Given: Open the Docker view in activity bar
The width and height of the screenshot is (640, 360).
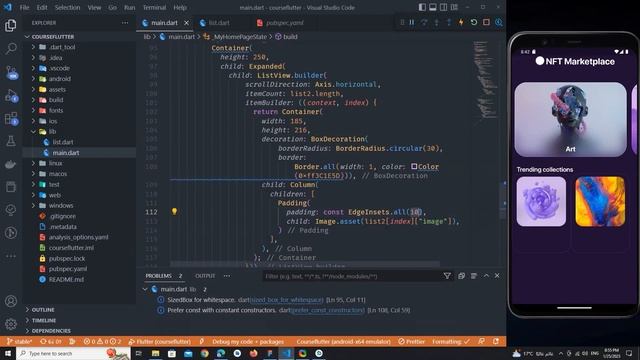Looking at the screenshot, I should pos(11,164).
